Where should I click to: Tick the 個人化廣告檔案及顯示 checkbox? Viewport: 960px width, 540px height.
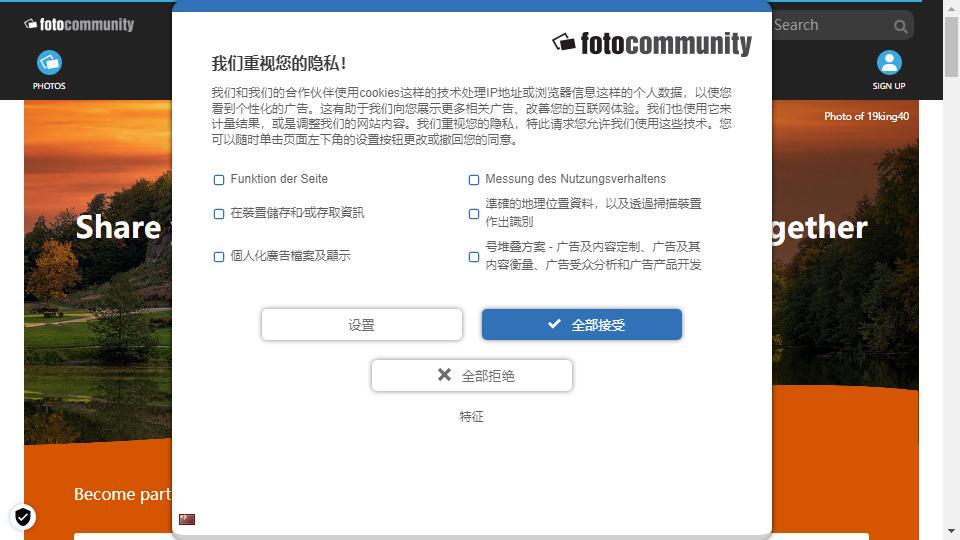coord(219,257)
